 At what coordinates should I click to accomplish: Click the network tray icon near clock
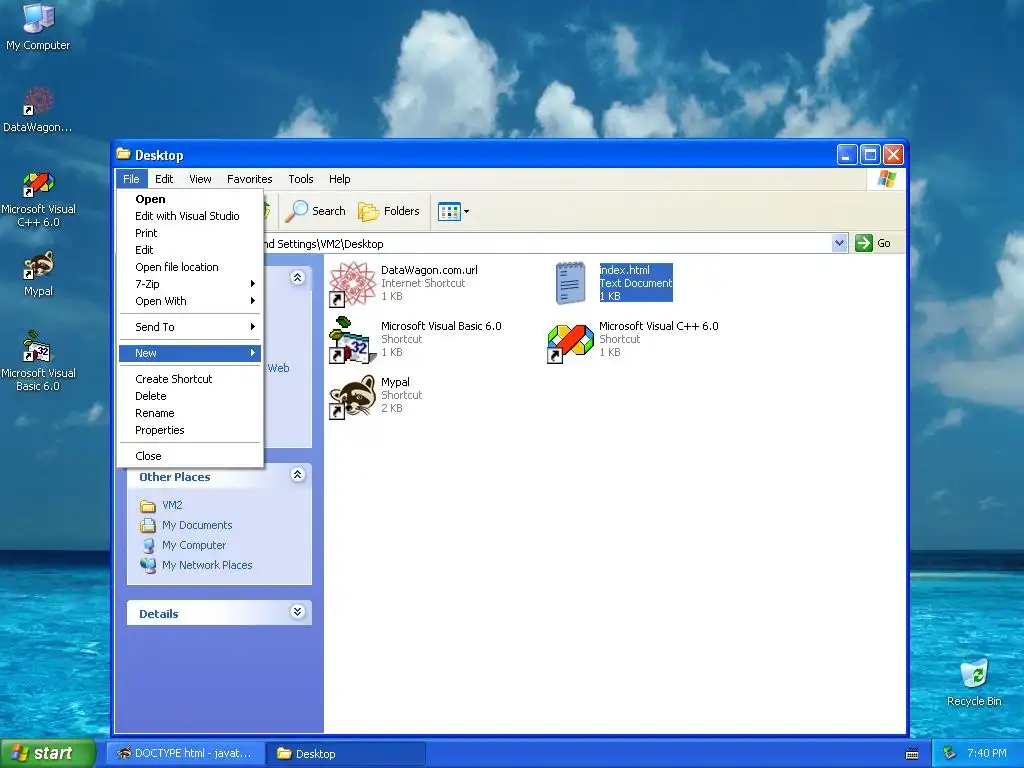point(950,754)
